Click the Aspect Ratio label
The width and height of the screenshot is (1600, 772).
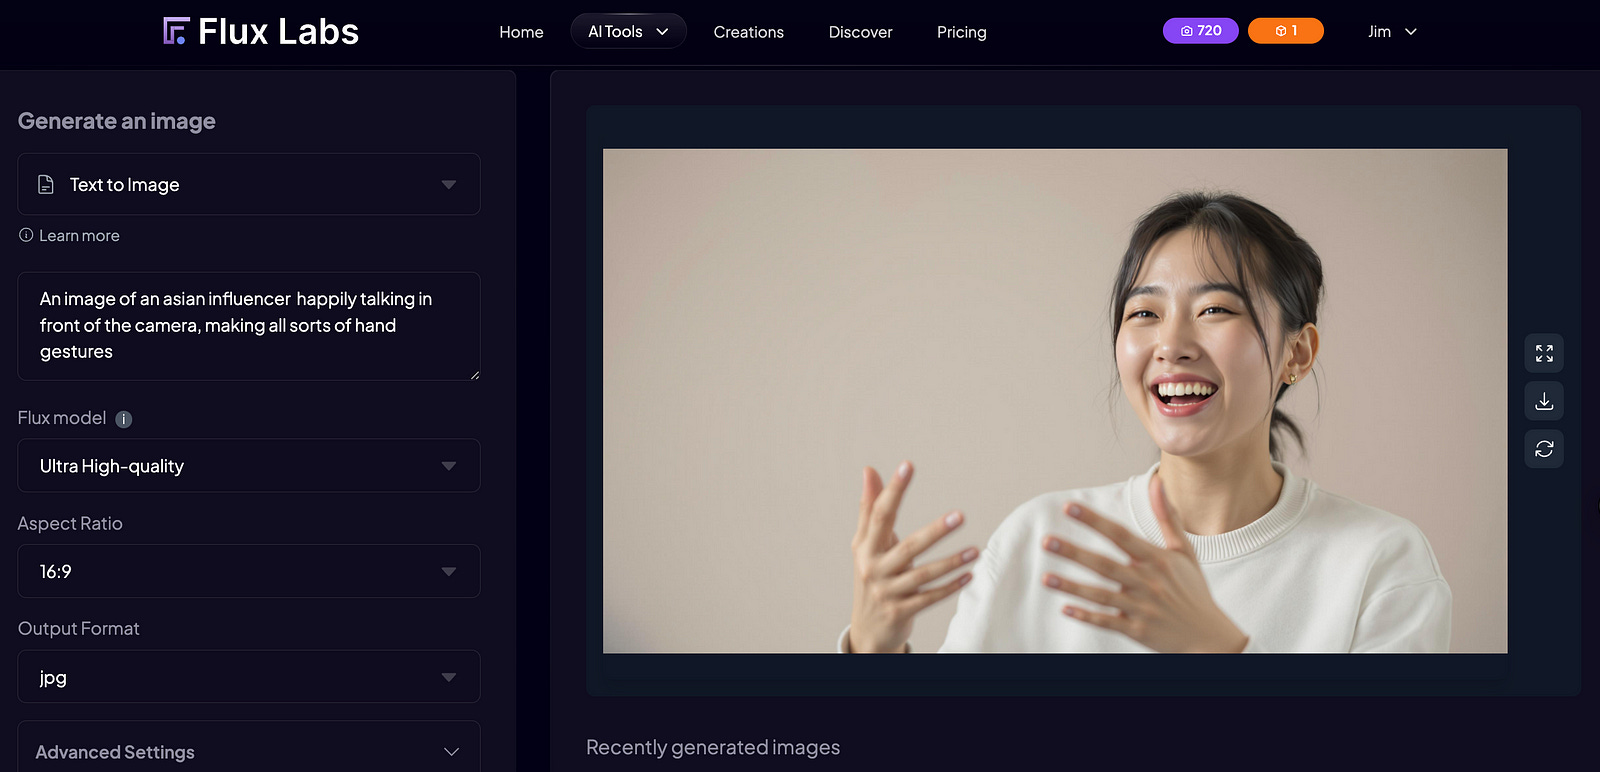pos(70,523)
